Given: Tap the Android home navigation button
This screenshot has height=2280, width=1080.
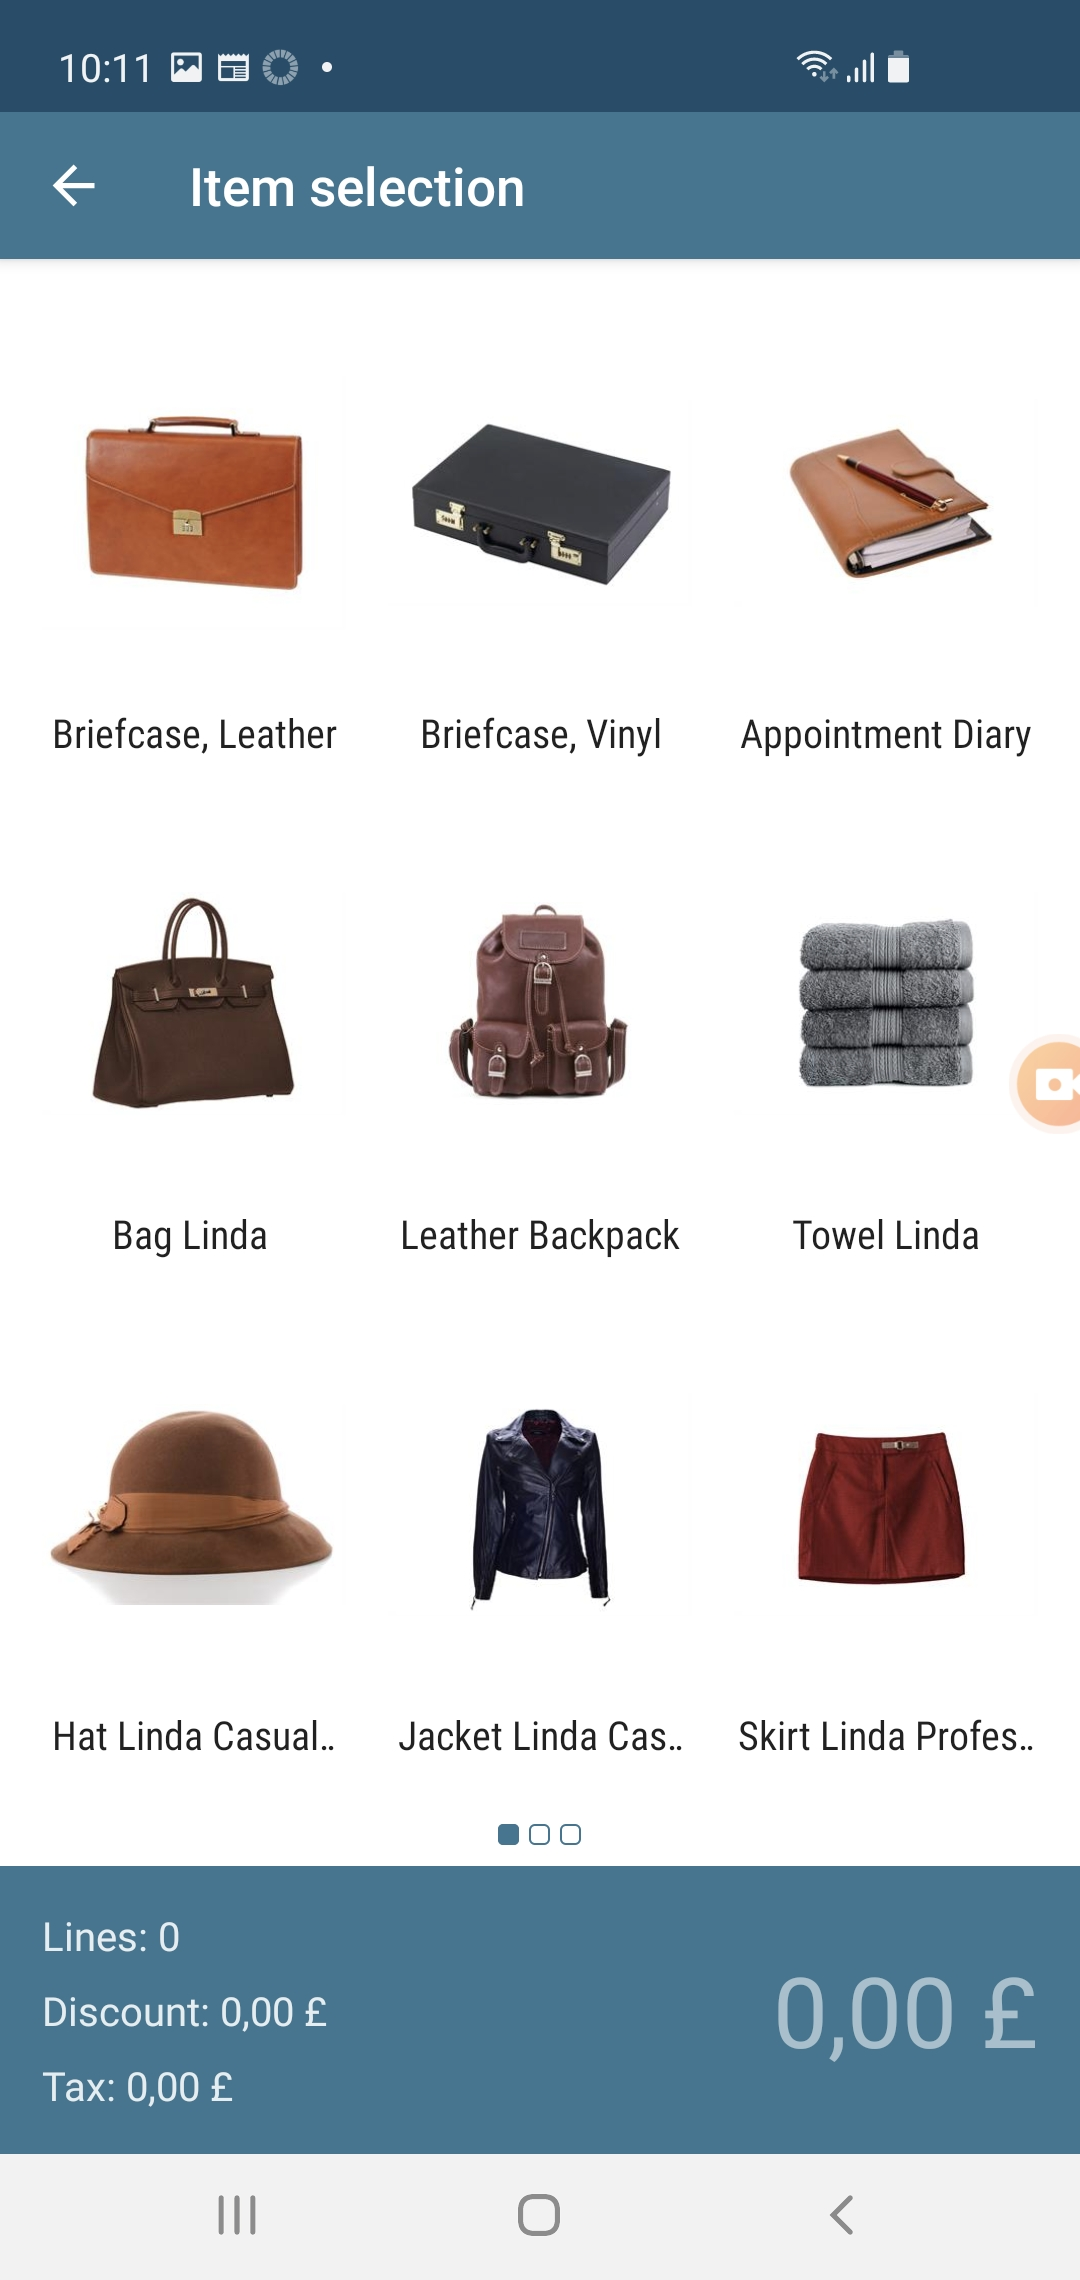Looking at the screenshot, I should [539, 2215].
